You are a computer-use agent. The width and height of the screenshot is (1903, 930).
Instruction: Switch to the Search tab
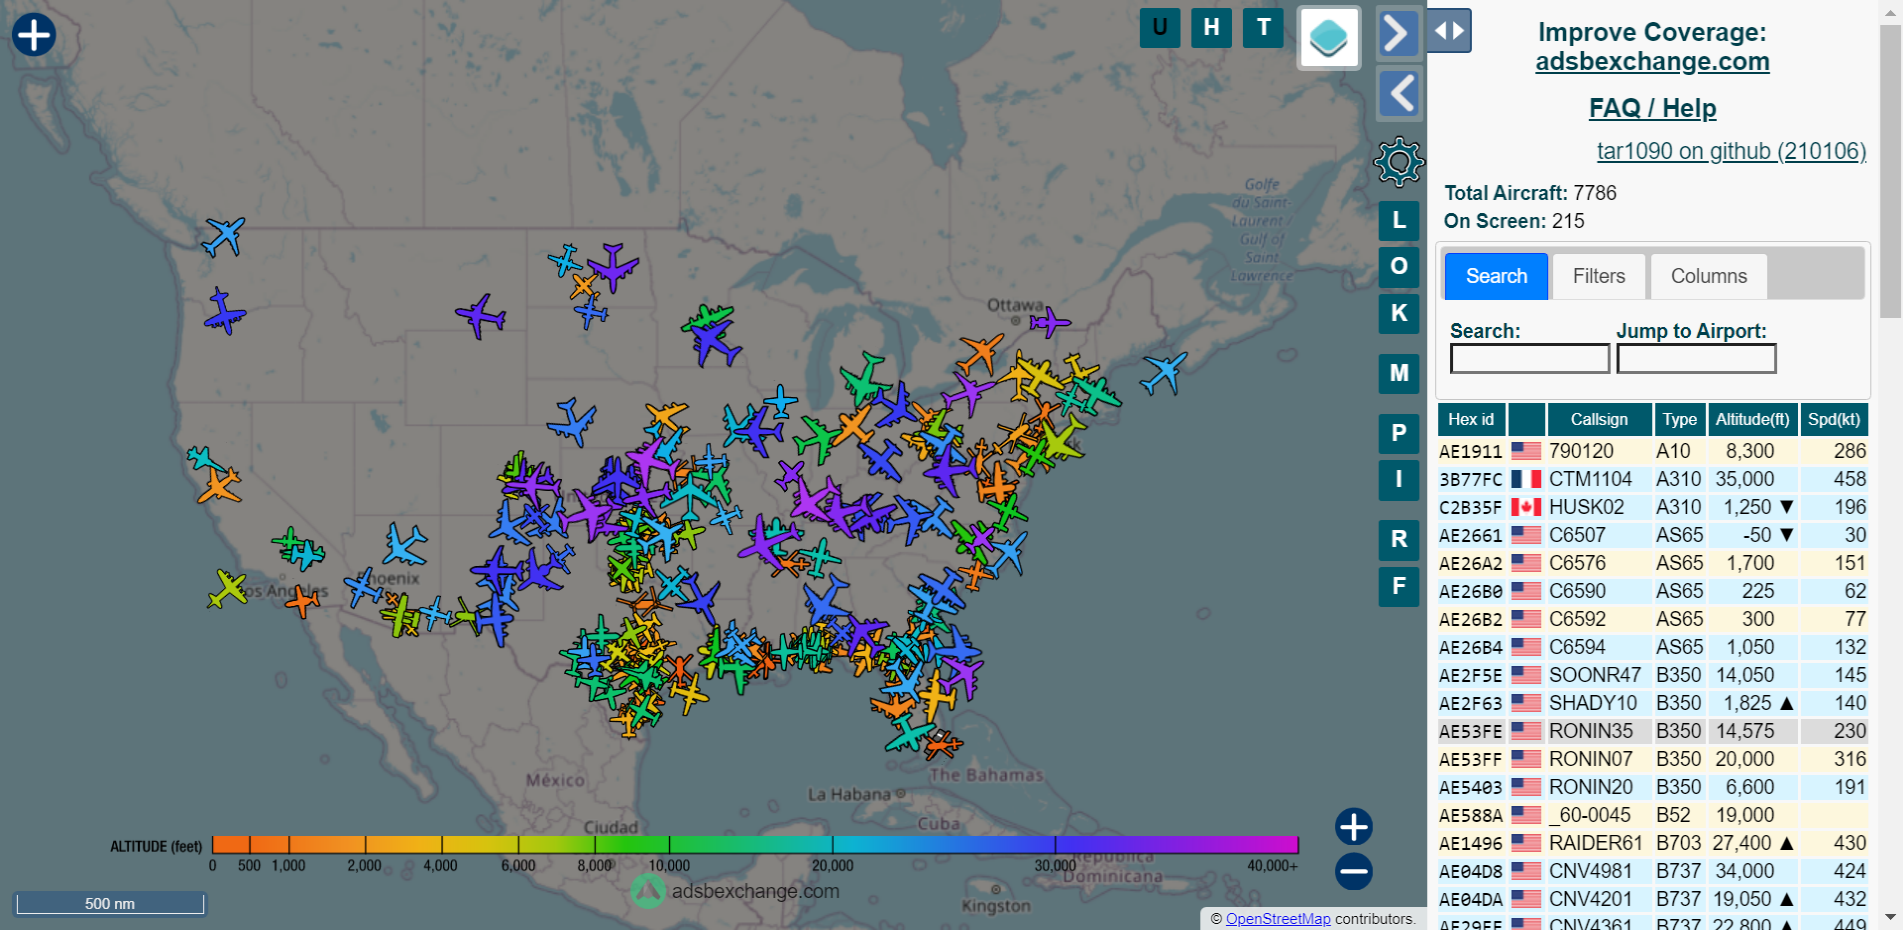[x=1496, y=276]
